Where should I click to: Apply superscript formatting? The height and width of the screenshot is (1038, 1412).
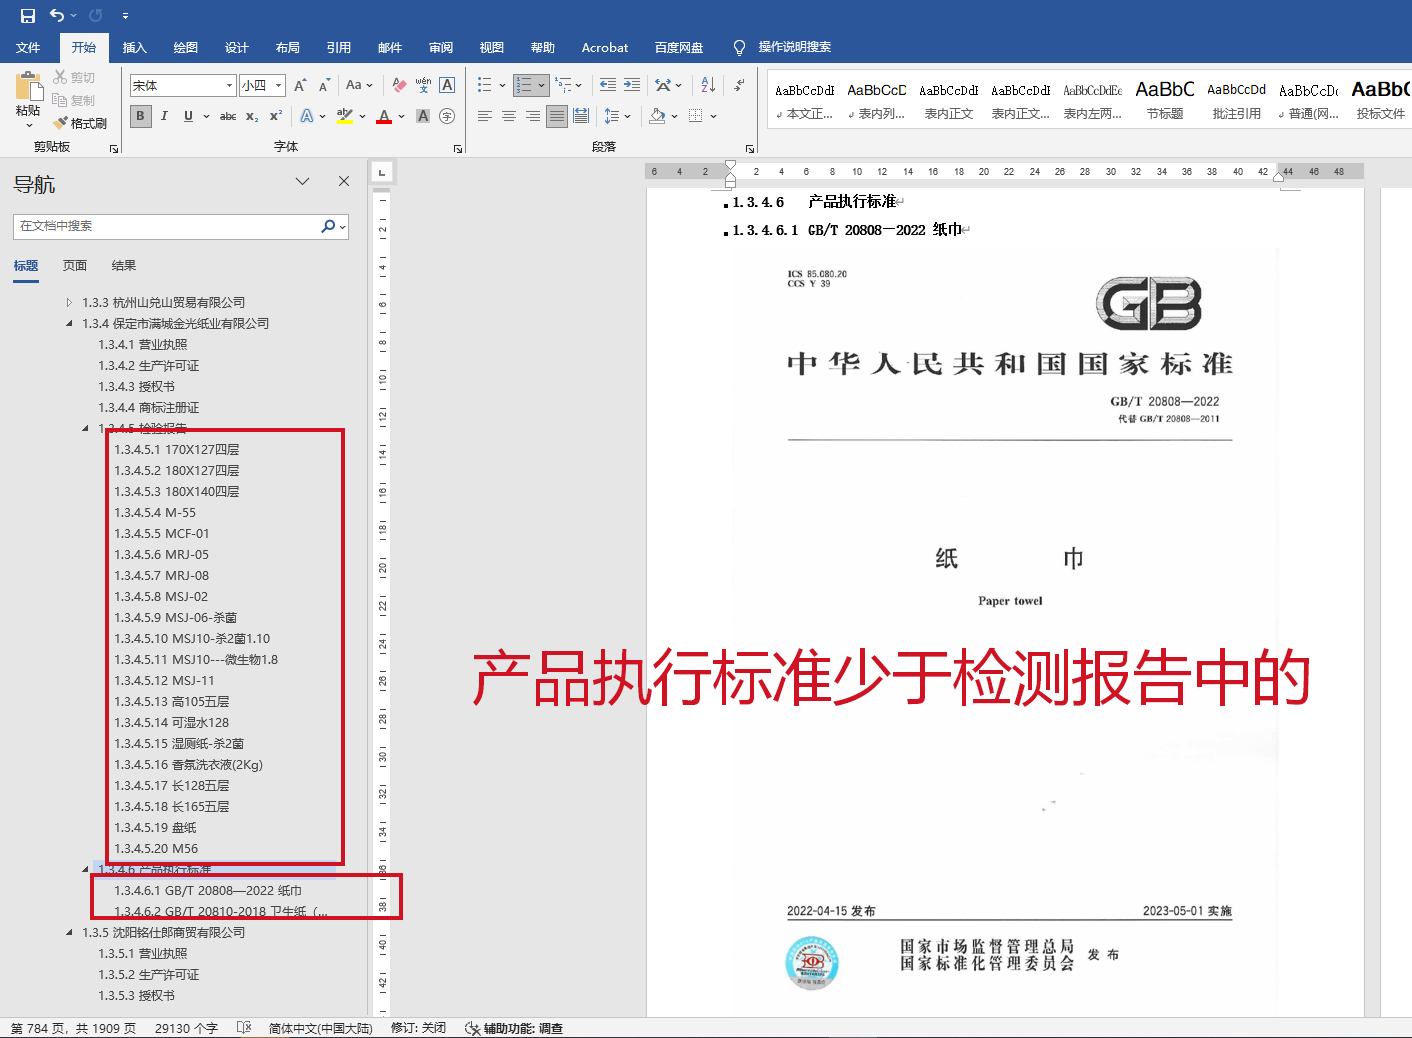coord(276,116)
